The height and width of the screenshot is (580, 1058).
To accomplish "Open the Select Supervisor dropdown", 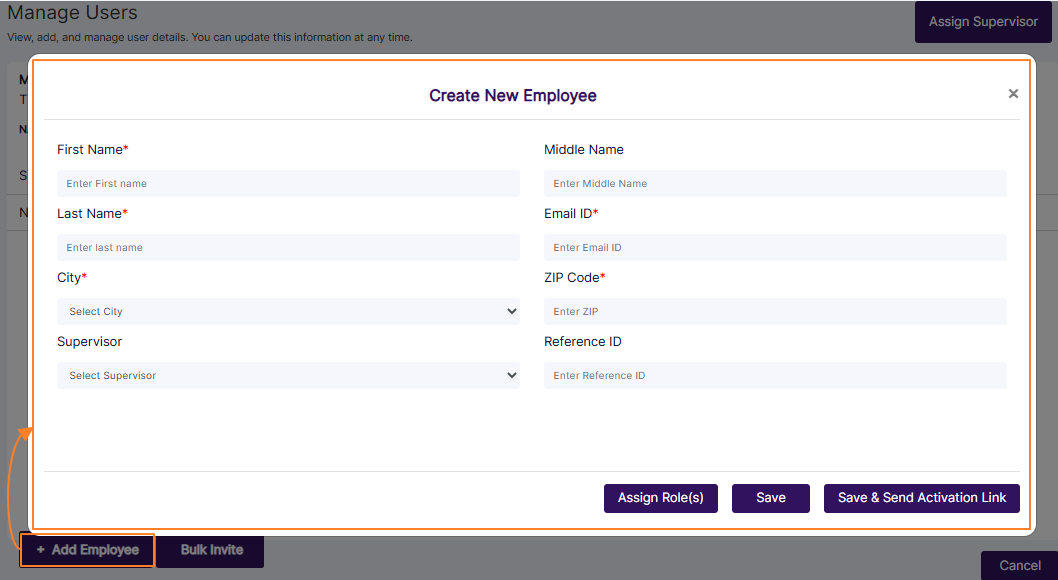I will coord(288,375).
